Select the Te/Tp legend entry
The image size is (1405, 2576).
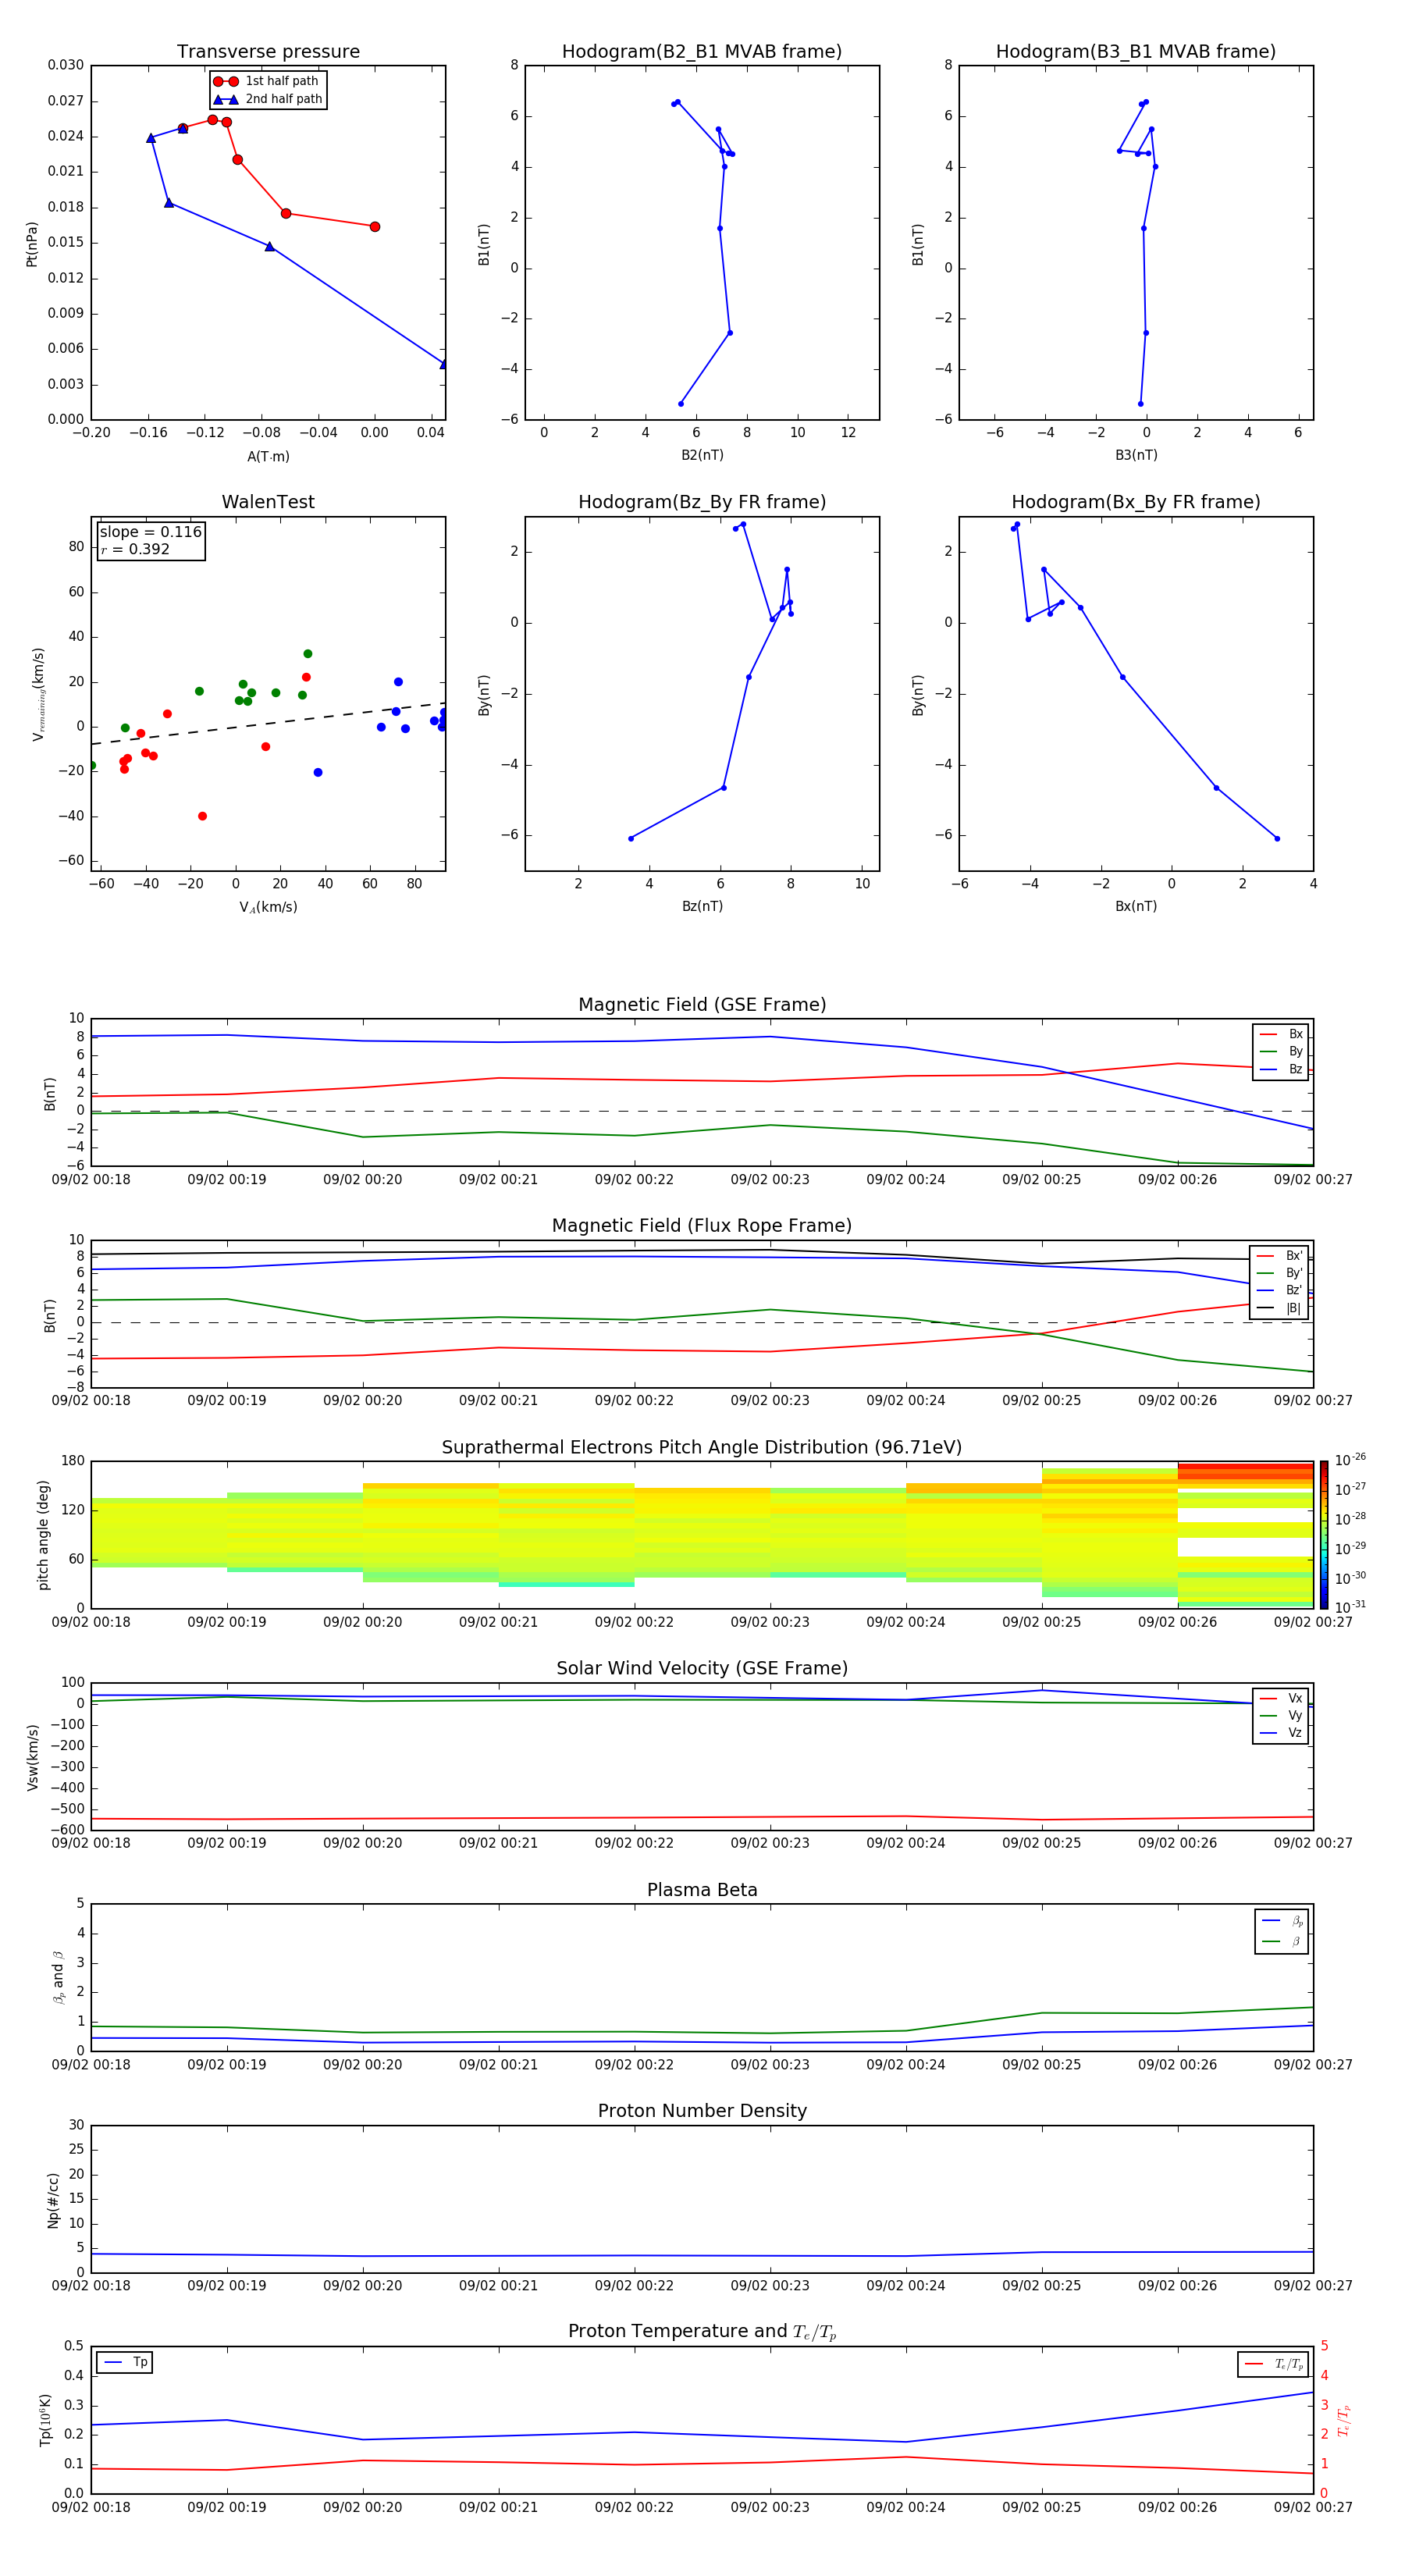(x=1274, y=2364)
